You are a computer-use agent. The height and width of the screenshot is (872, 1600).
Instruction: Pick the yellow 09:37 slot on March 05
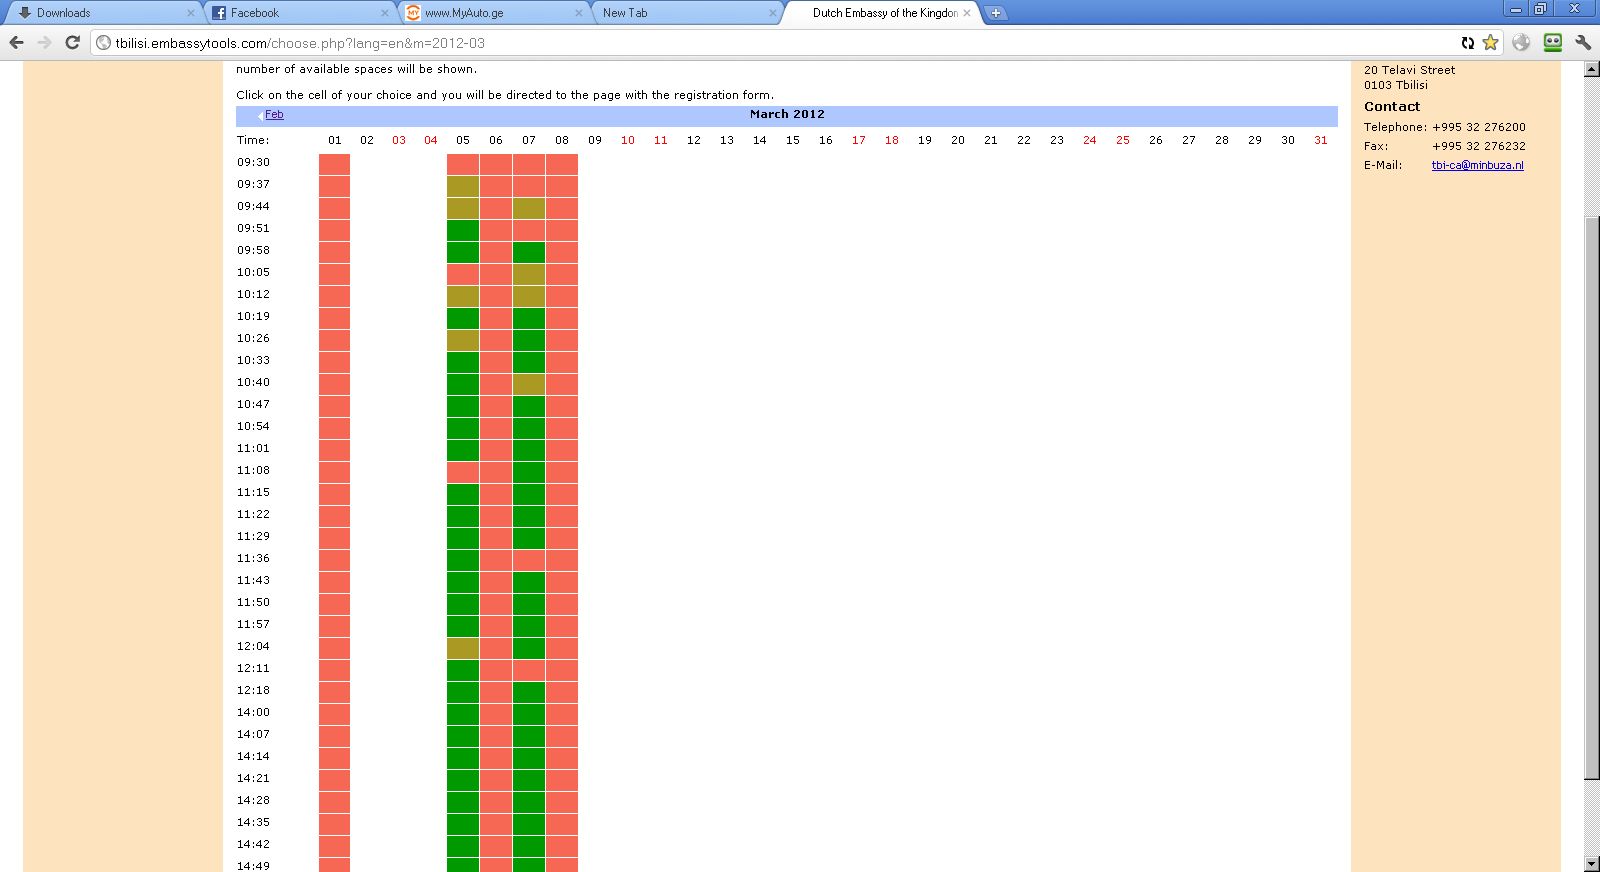462,184
